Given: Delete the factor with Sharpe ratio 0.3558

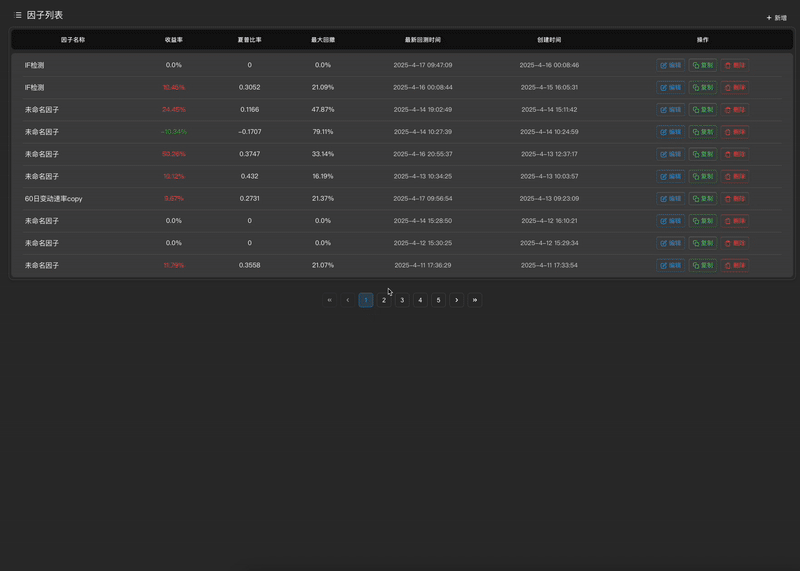Looking at the screenshot, I should point(735,265).
